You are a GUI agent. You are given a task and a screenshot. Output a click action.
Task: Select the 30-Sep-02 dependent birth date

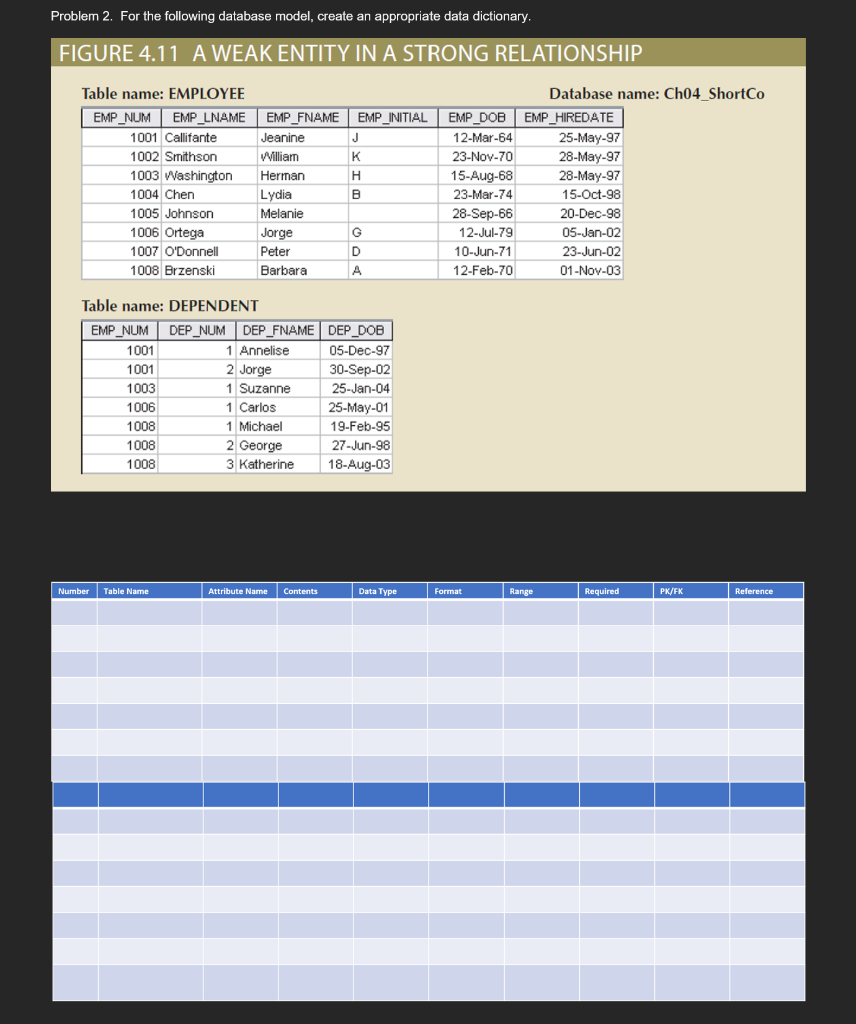coord(356,369)
